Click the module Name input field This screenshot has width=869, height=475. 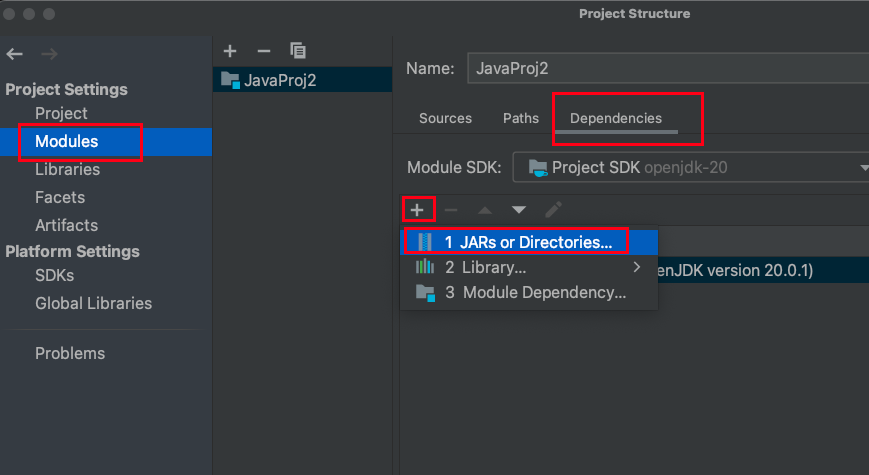pos(668,68)
